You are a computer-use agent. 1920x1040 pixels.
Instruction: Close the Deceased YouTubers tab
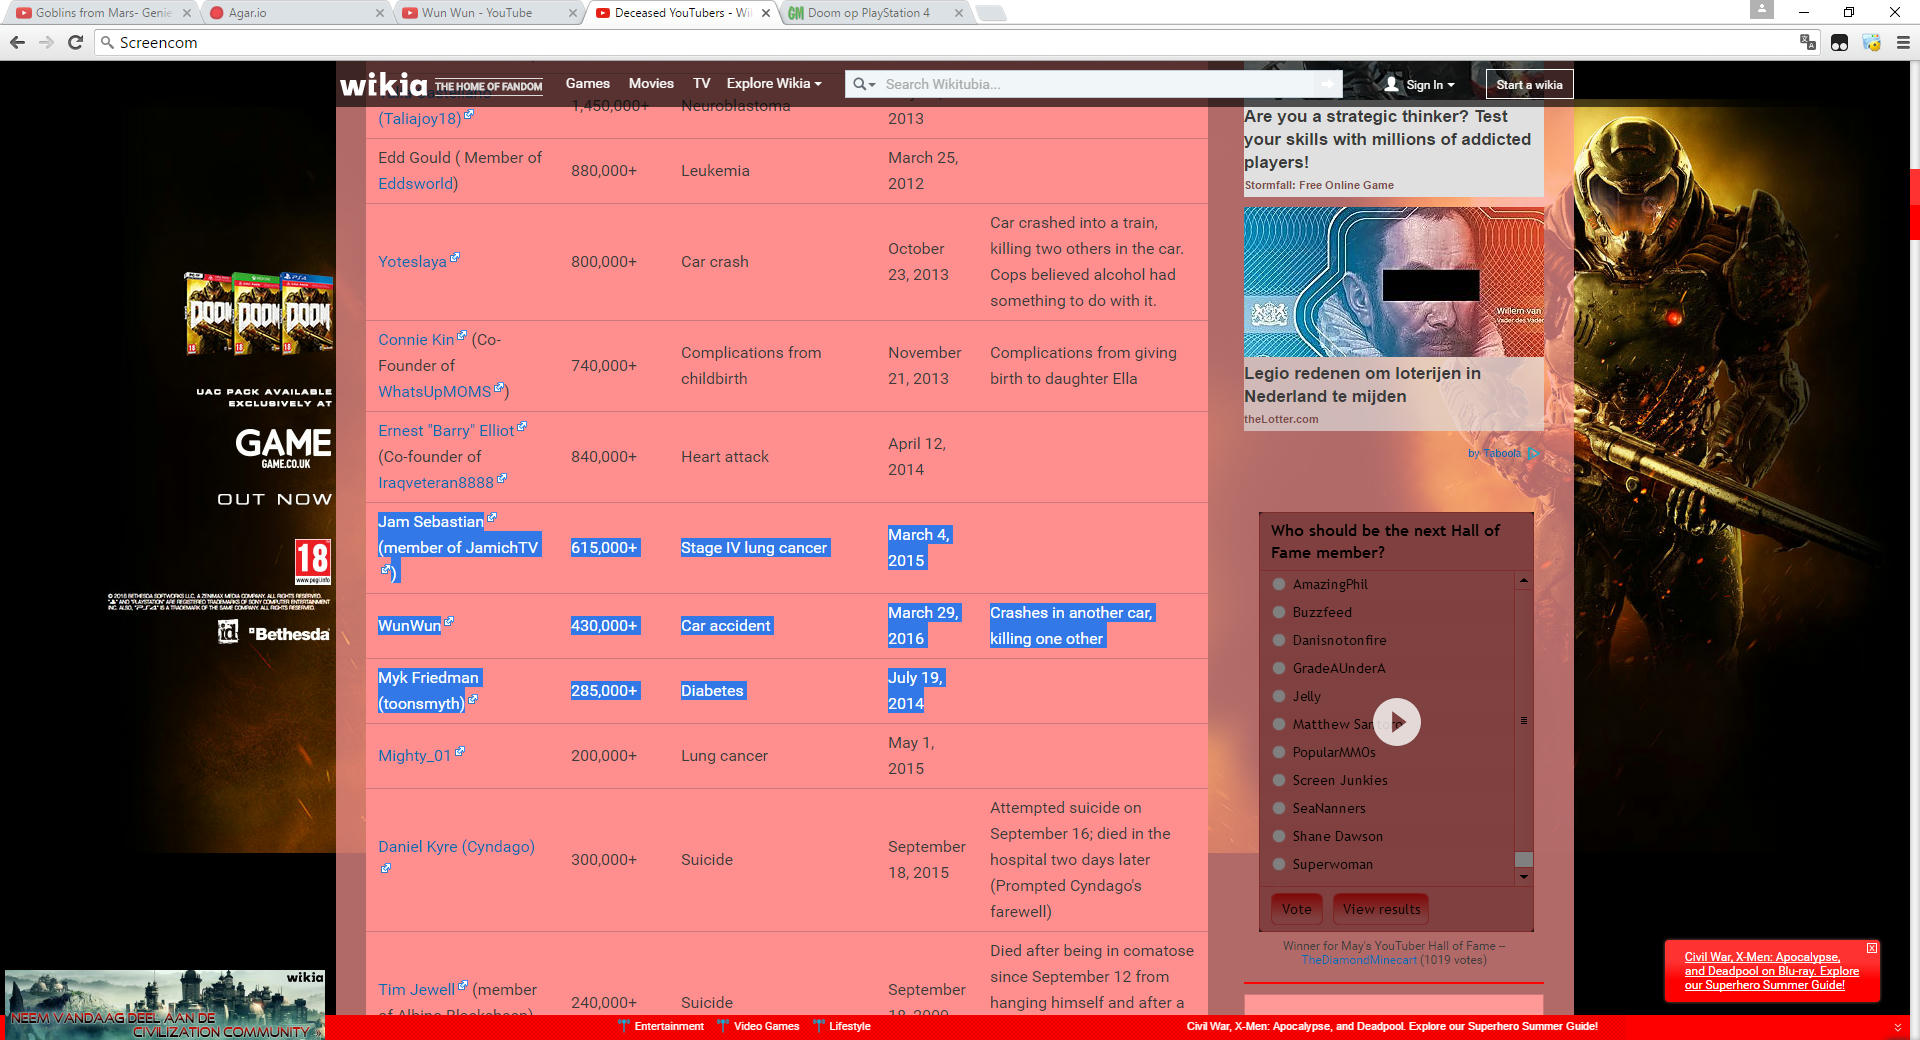766,13
